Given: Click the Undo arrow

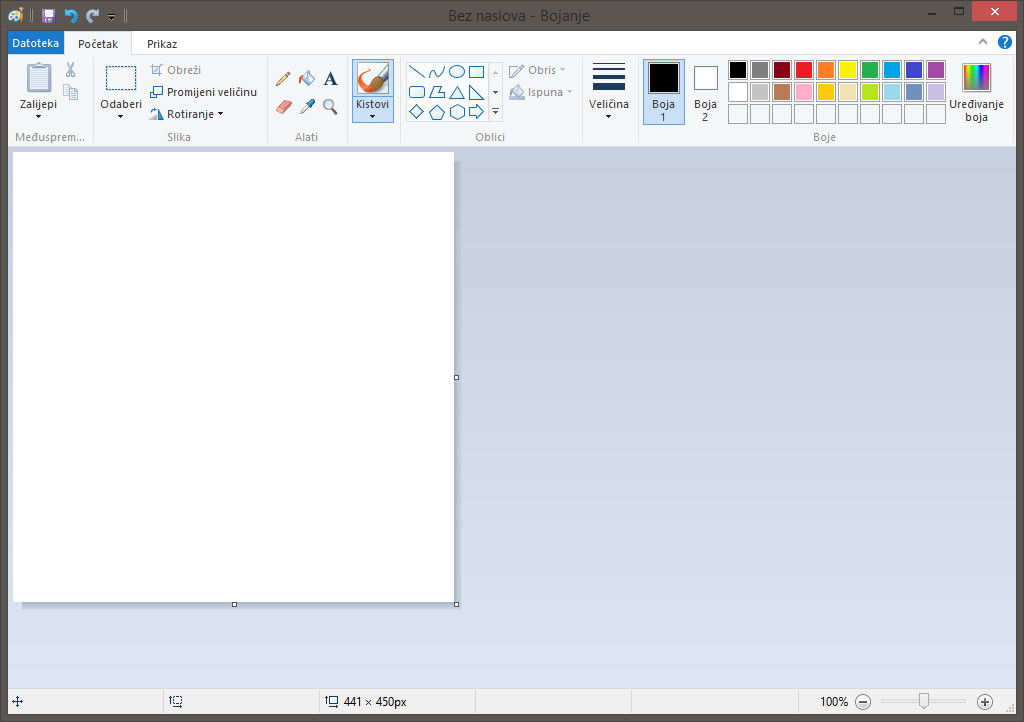Looking at the screenshot, I should click(71, 15).
